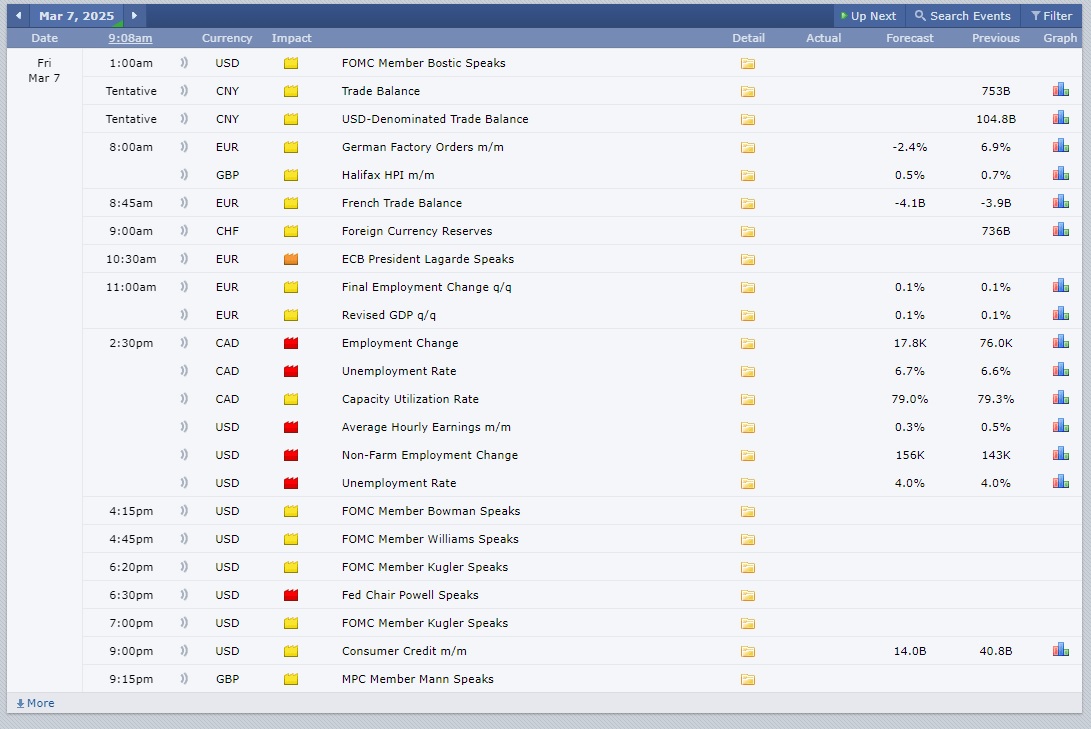Screen dimensions: 1091x729
Task: Open detail folder for ECB President Lagarde Speaks
Action: click(748, 259)
